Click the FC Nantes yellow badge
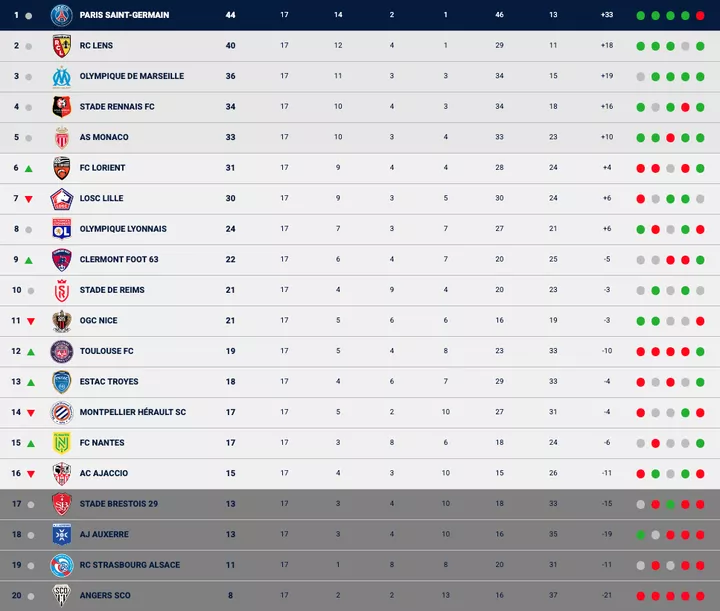 pos(62,442)
